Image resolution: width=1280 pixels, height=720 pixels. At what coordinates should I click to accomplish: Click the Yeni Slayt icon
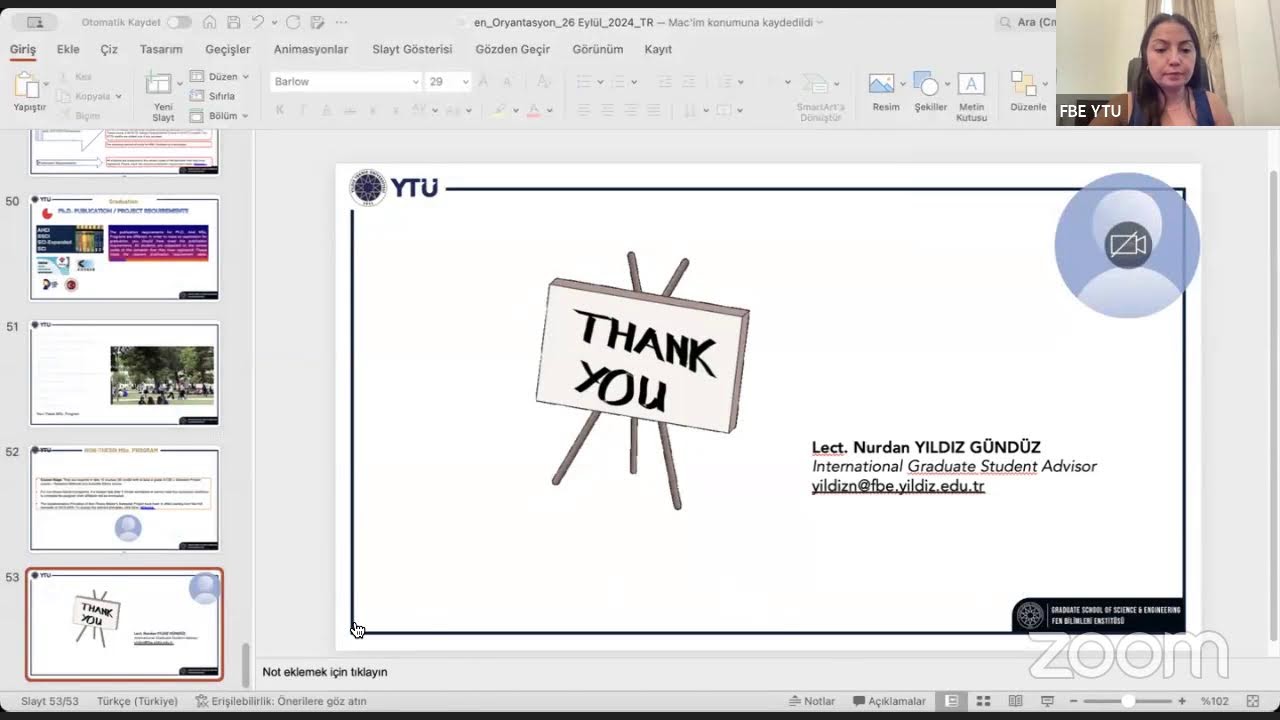click(158, 84)
